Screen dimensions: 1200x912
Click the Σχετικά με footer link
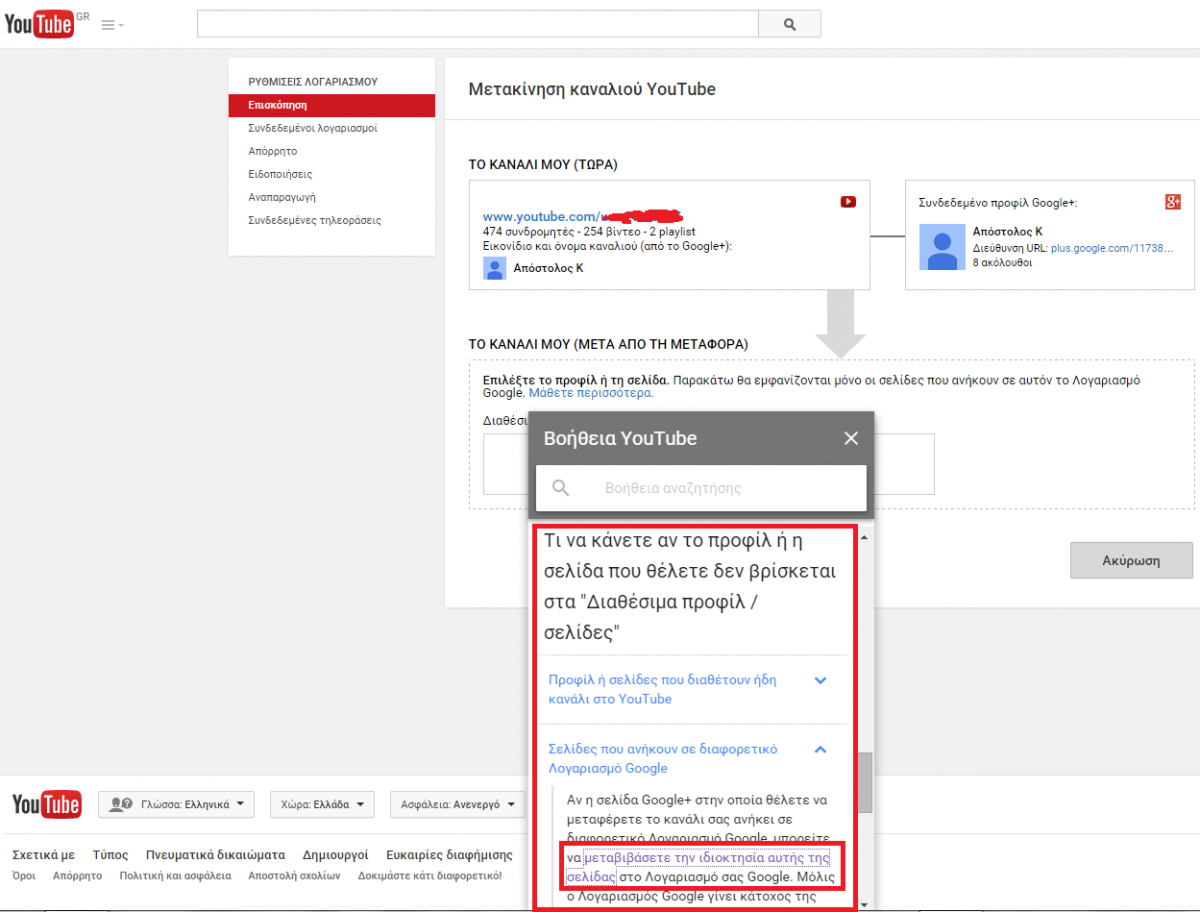43,855
